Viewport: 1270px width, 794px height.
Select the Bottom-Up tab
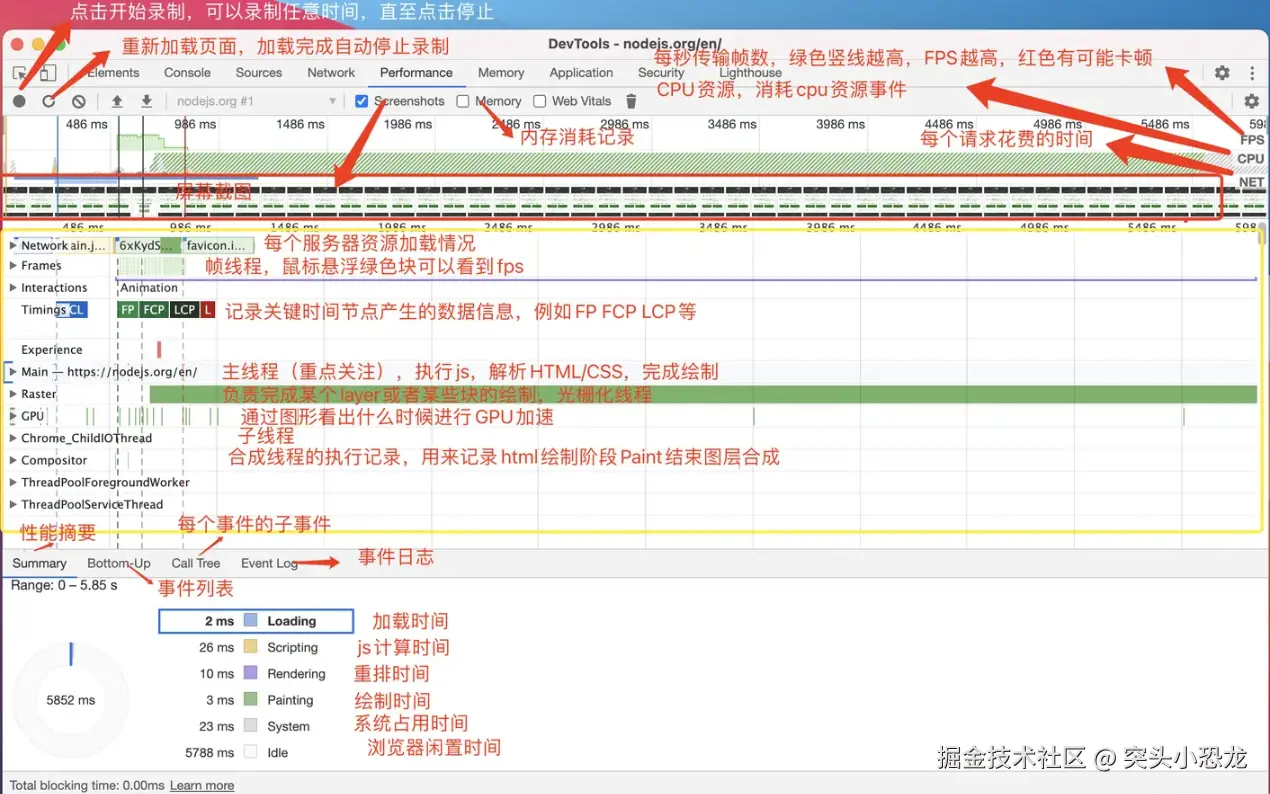(x=119, y=564)
